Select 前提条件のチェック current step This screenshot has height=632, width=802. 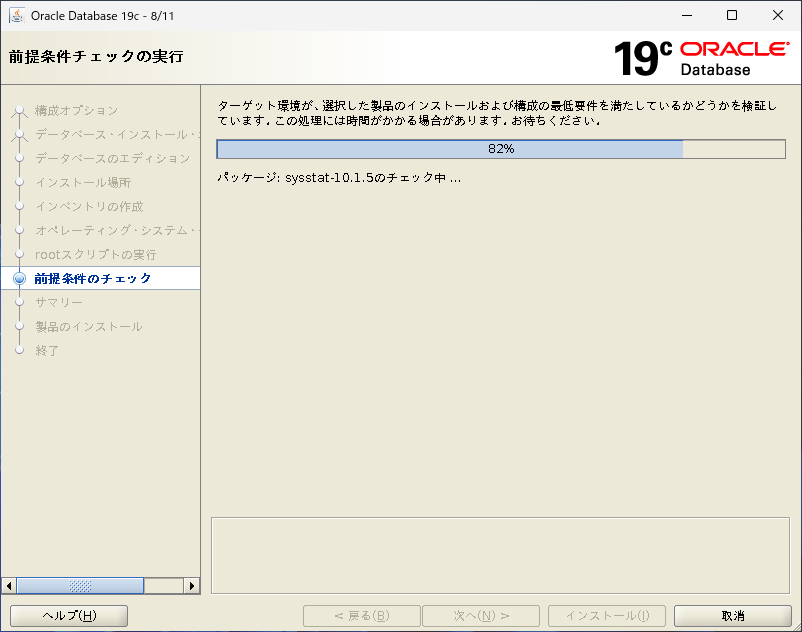coord(93,278)
